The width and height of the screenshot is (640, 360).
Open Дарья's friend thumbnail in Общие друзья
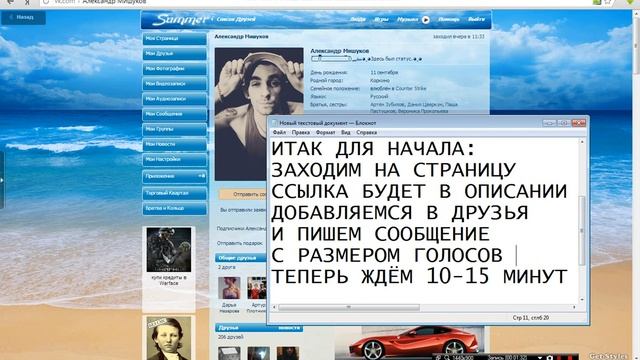[x=229, y=288]
